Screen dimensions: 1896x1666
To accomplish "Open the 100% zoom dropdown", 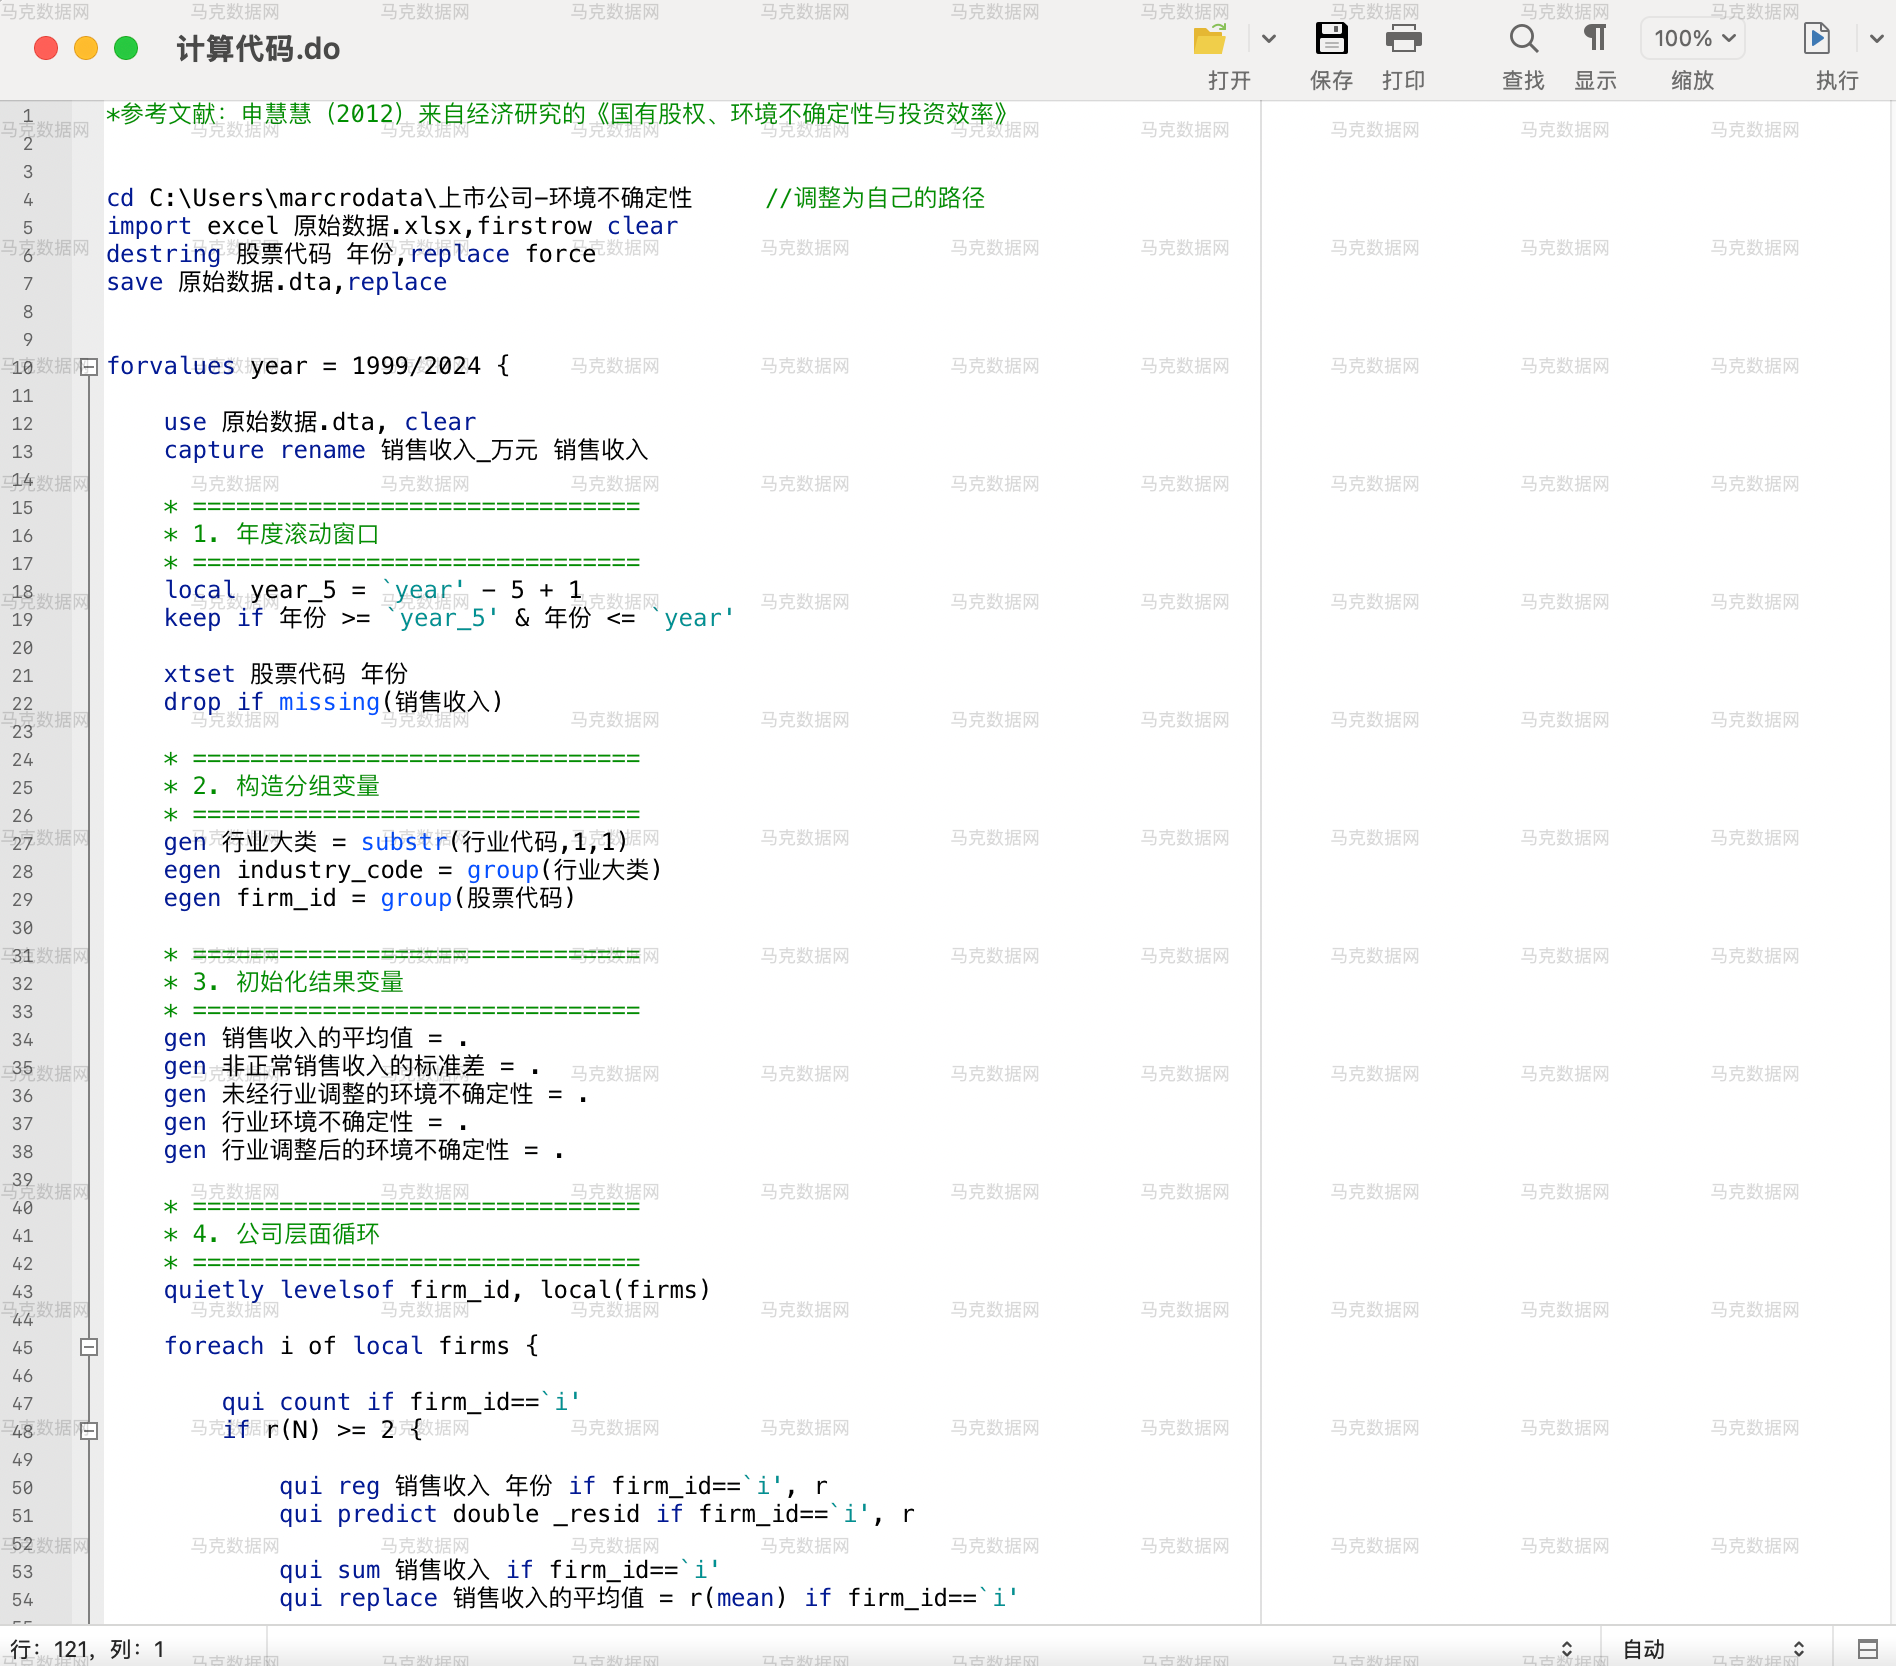I will point(1693,39).
